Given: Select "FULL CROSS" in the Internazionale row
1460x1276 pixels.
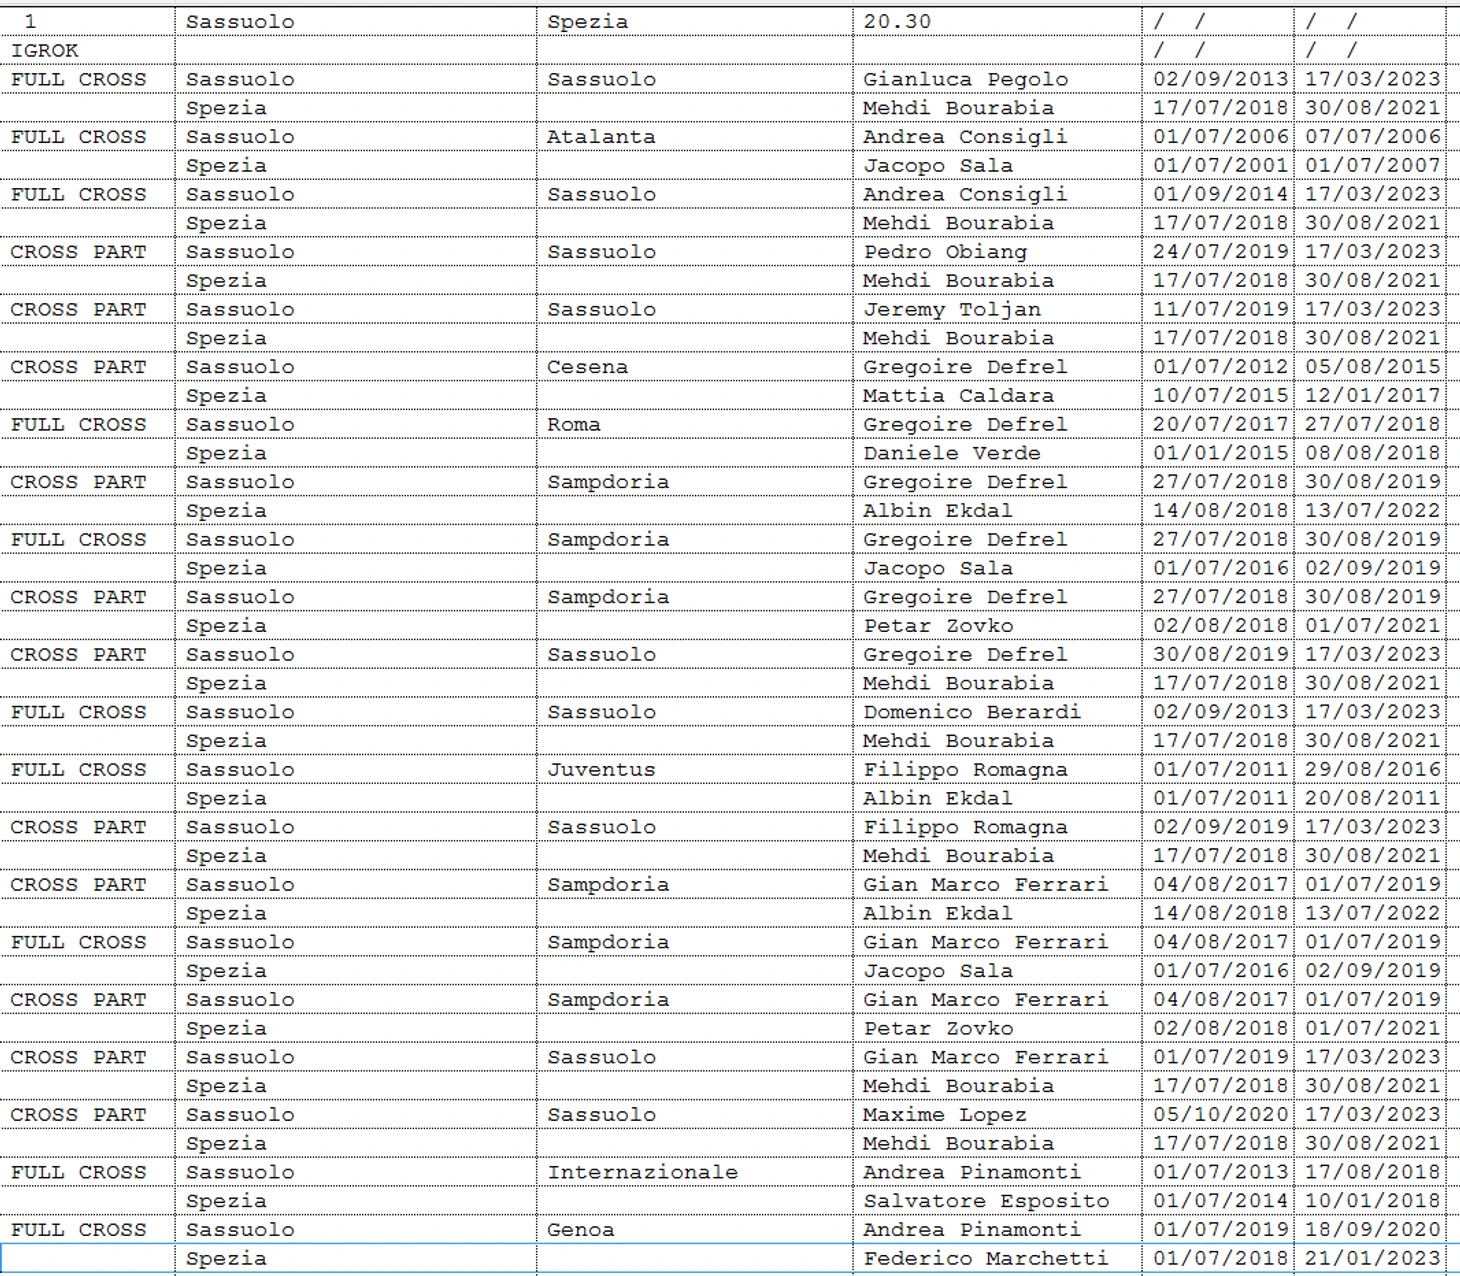Looking at the screenshot, I should 78,1172.
